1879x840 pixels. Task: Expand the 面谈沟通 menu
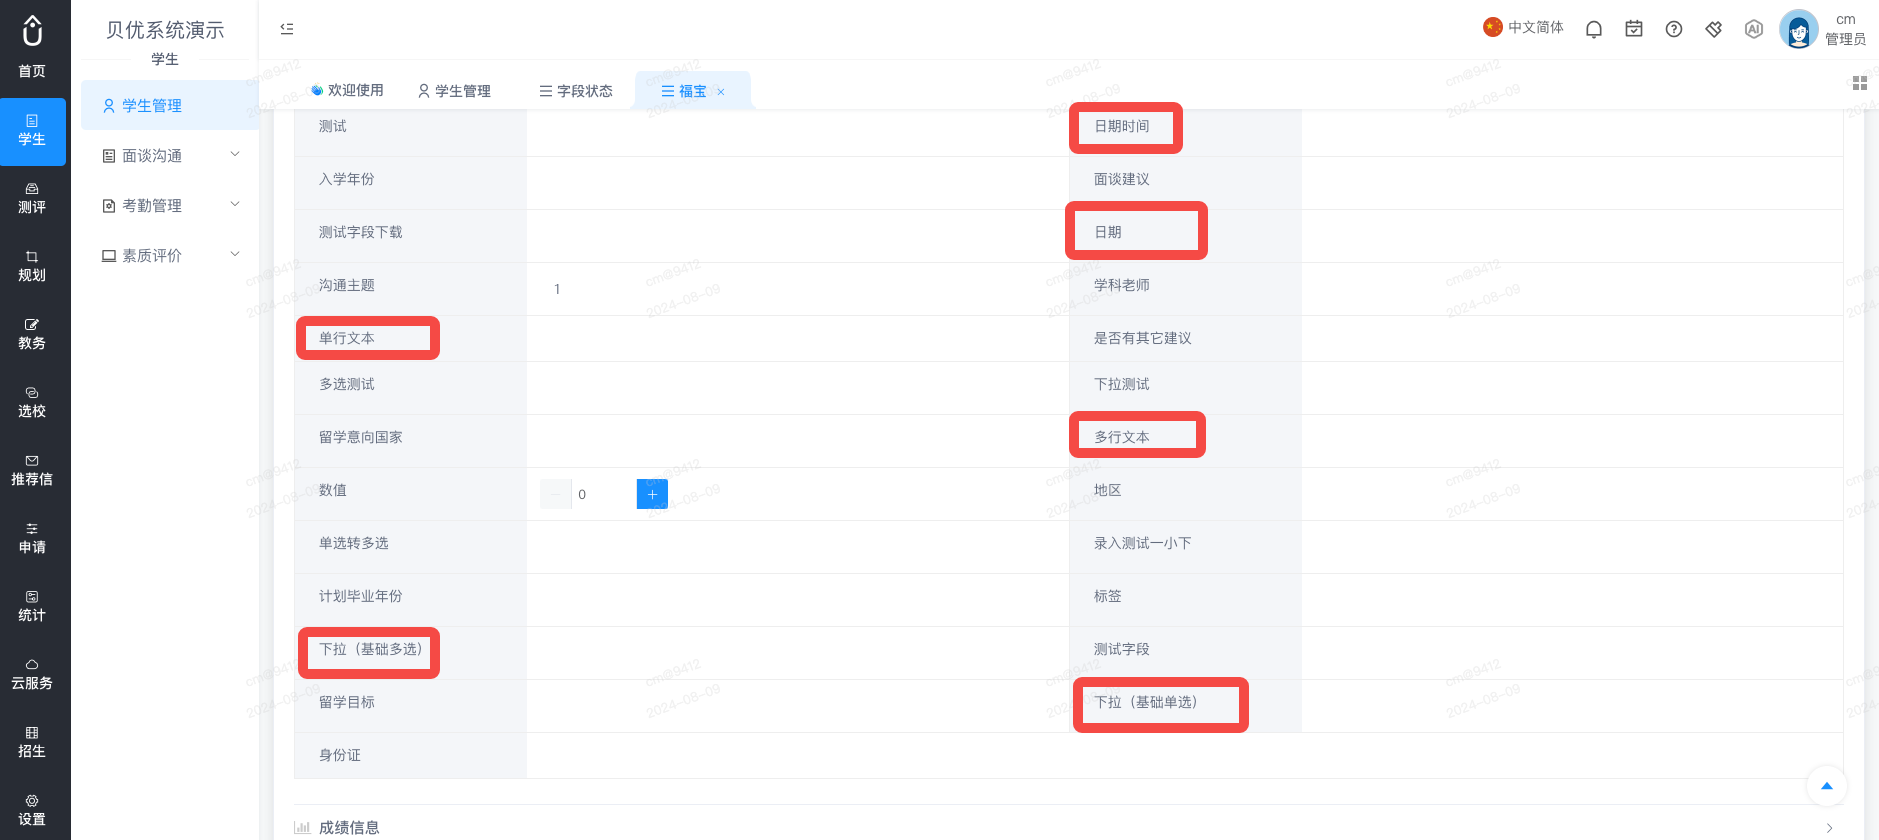(170, 155)
